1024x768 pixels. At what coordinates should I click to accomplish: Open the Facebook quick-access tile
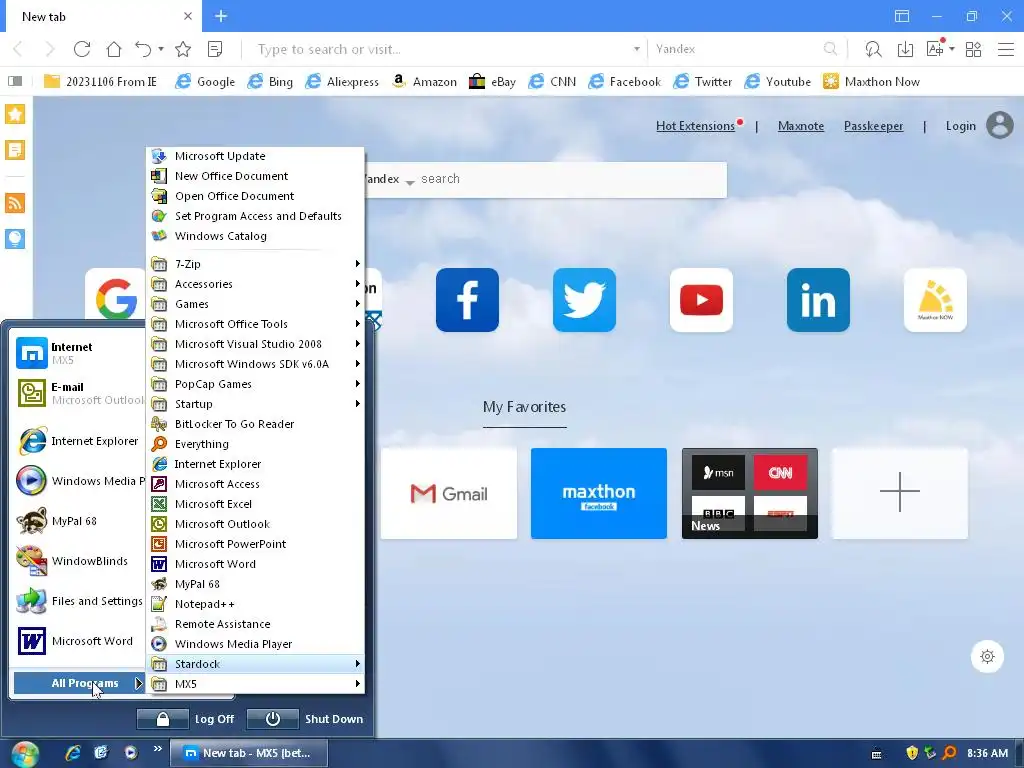pos(467,300)
